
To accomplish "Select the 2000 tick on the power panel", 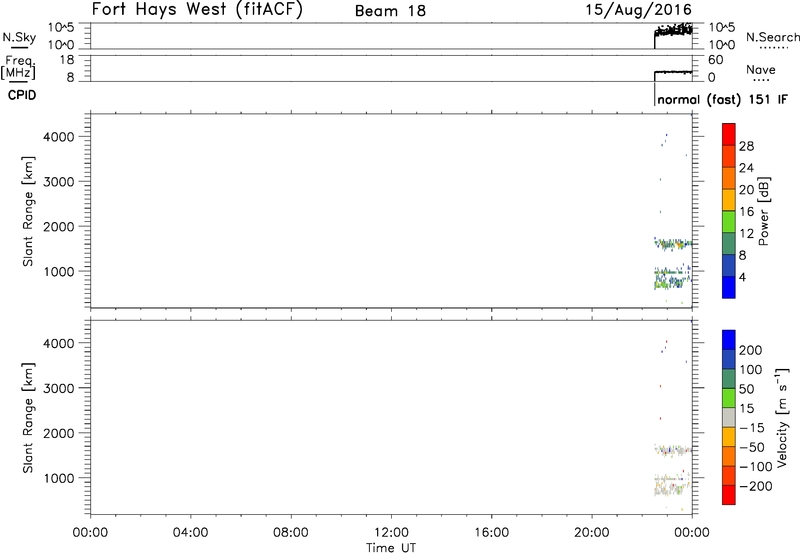I will coord(59,226).
